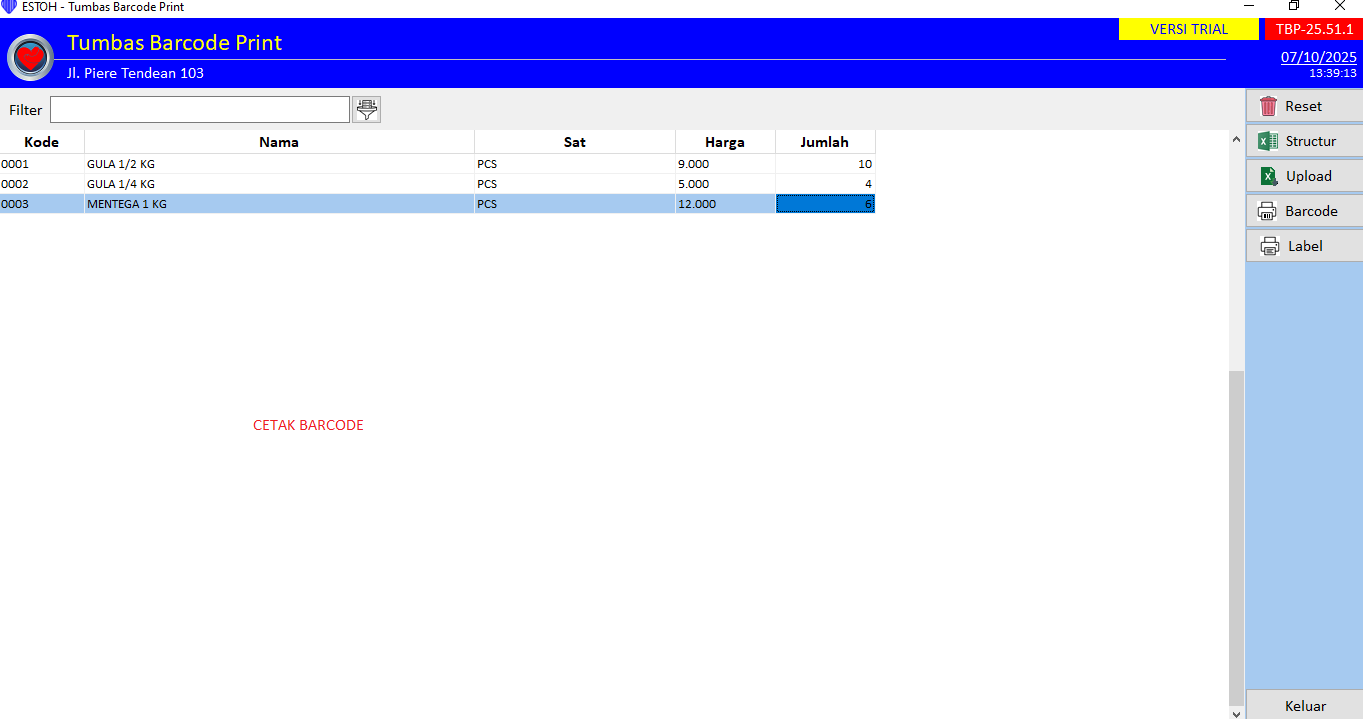Click the Tumbas Barcode Print title
The image size is (1363, 719).
(x=174, y=43)
